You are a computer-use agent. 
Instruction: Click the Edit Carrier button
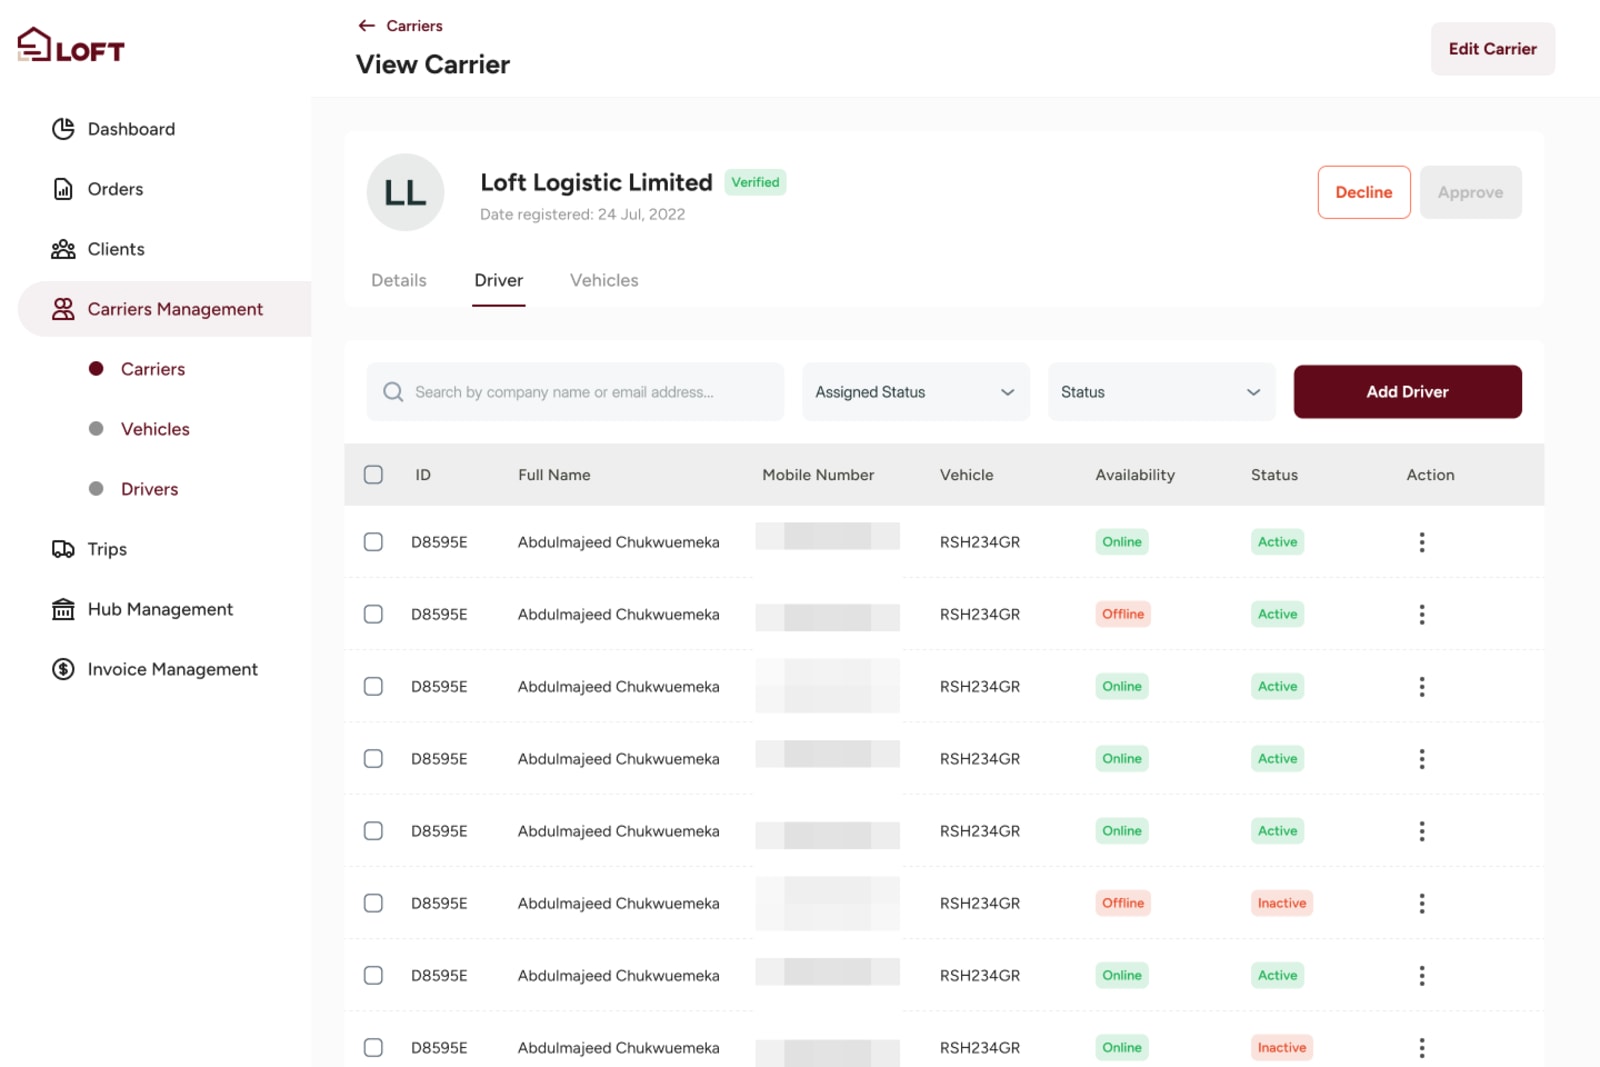[1492, 49]
